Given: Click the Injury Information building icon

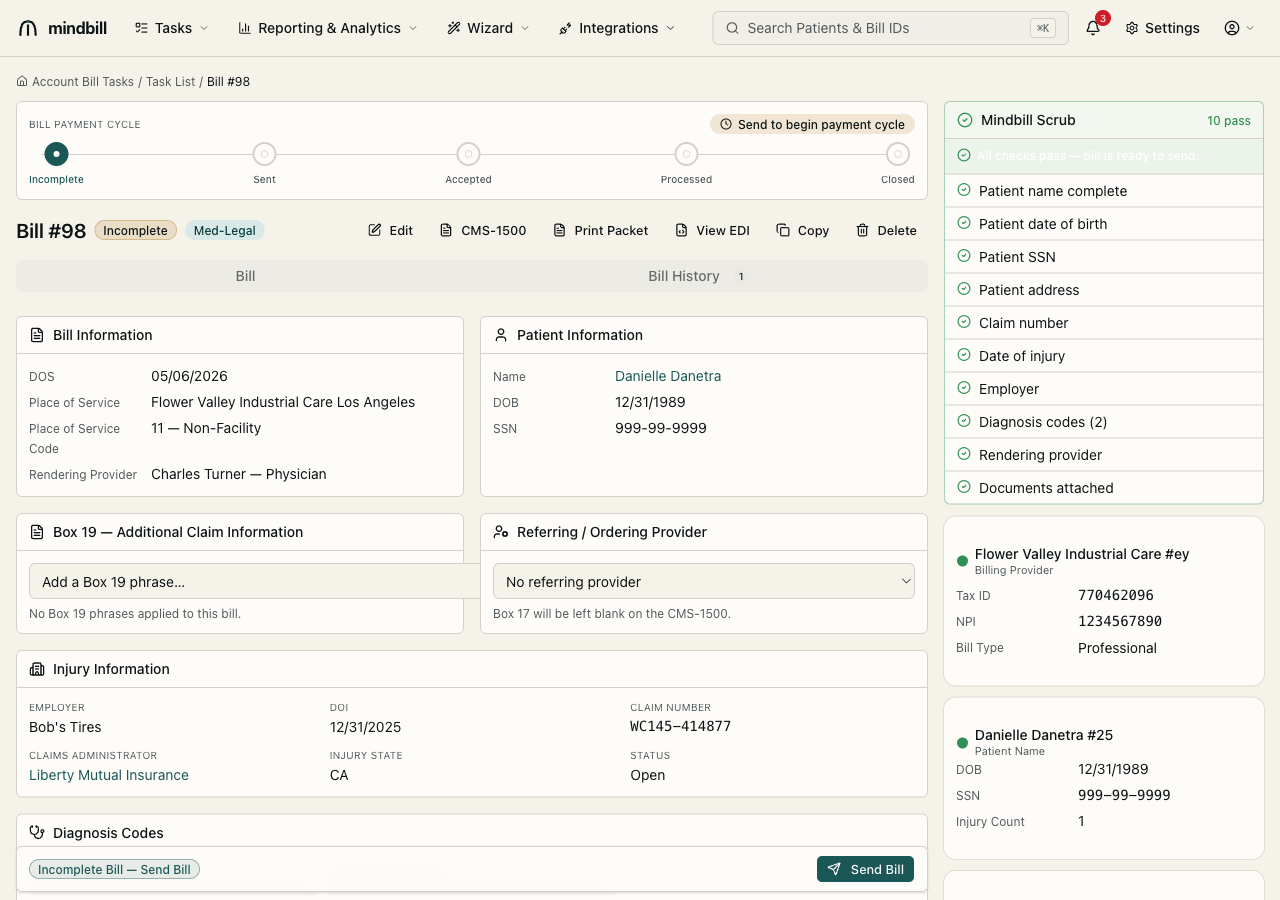Looking at the screenshot, I should [x=37, y=669].
